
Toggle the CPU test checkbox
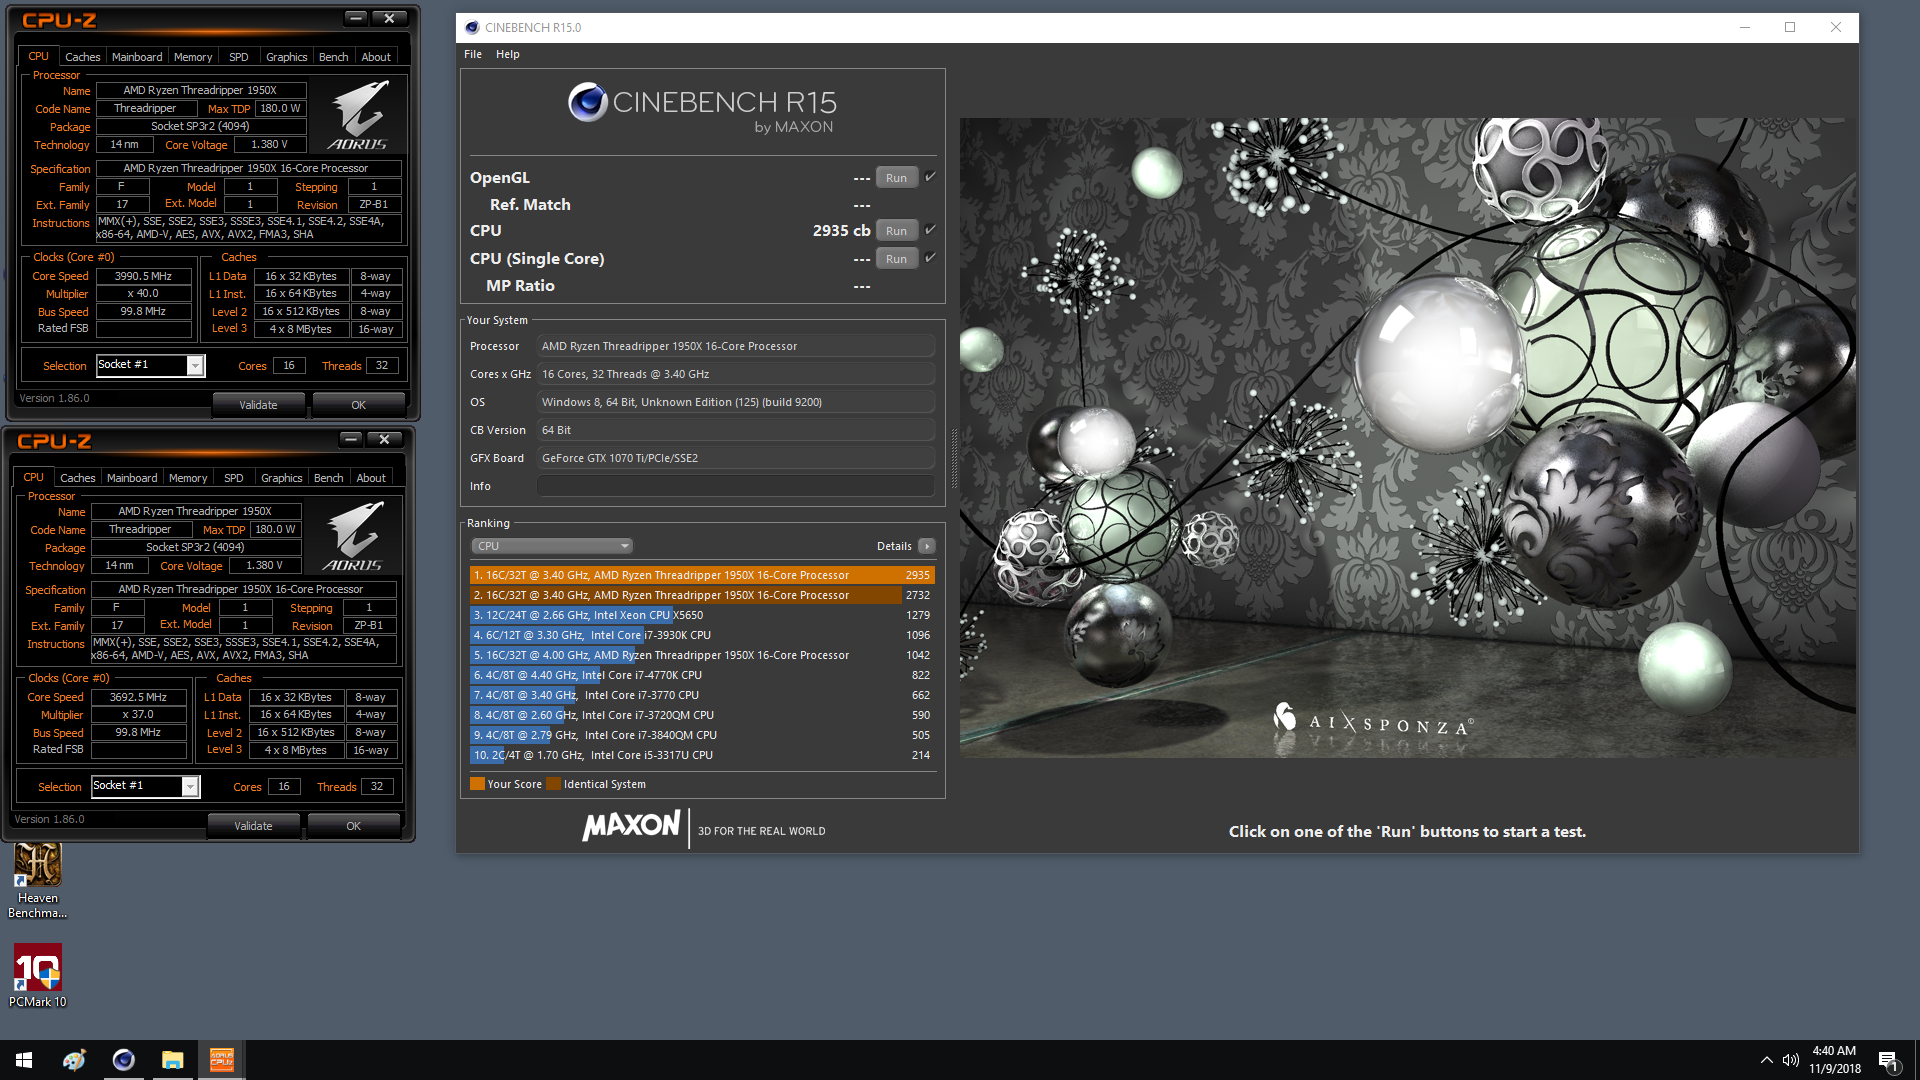tap(930, 230)
